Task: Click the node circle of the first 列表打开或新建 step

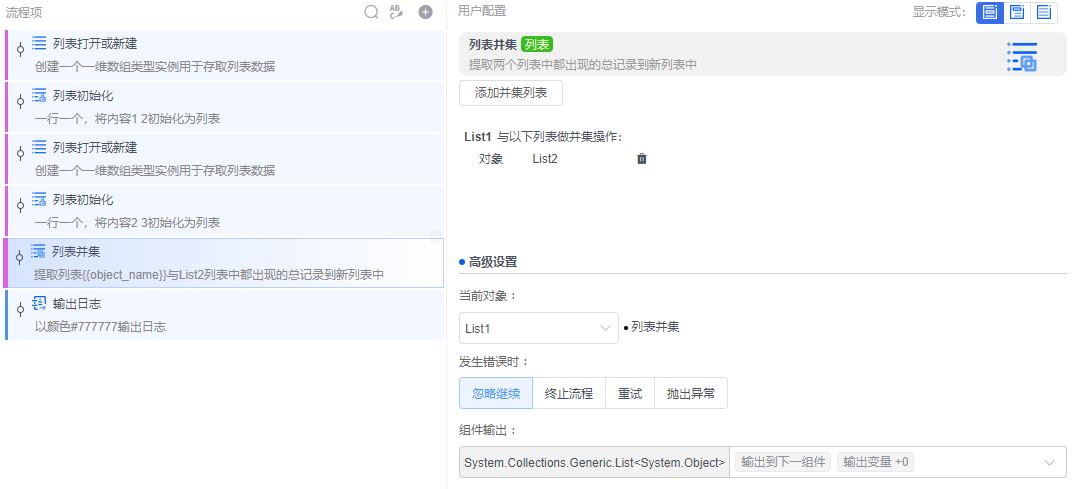Action: click(20, 49)
